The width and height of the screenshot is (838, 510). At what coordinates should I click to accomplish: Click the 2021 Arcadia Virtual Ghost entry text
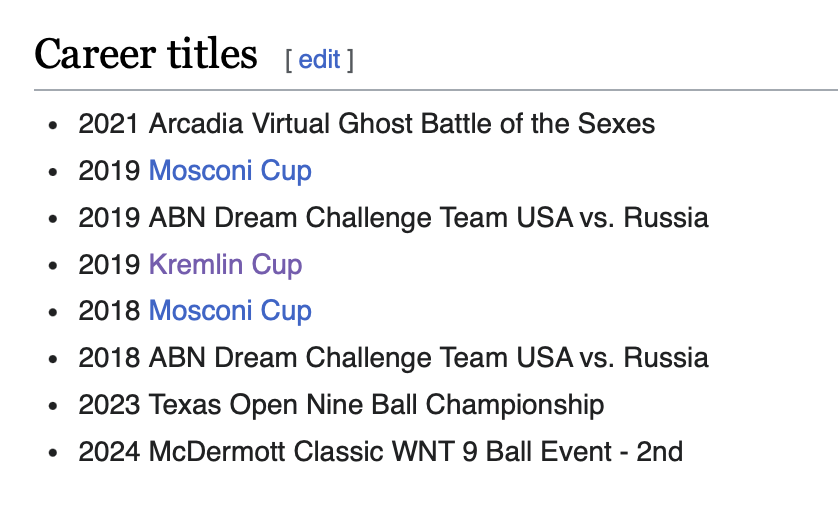(x=367, y=124)
